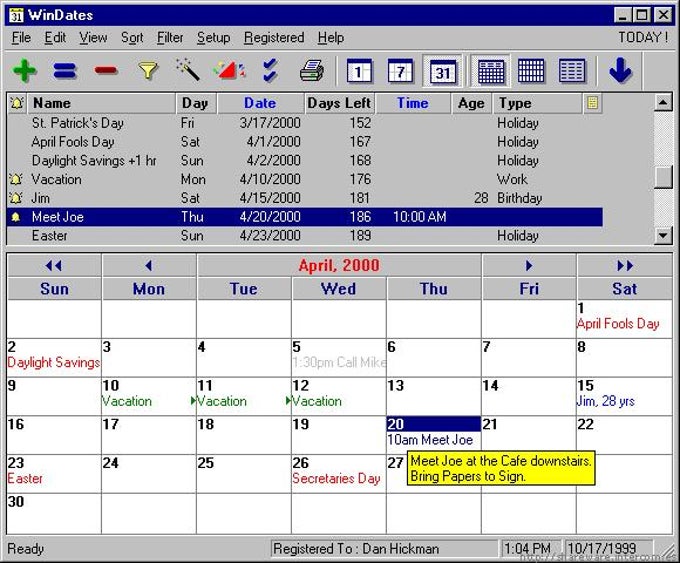Viewport: 680px width, 563px height.
Task: Sort list by Age column header
Action: (471, 103)
